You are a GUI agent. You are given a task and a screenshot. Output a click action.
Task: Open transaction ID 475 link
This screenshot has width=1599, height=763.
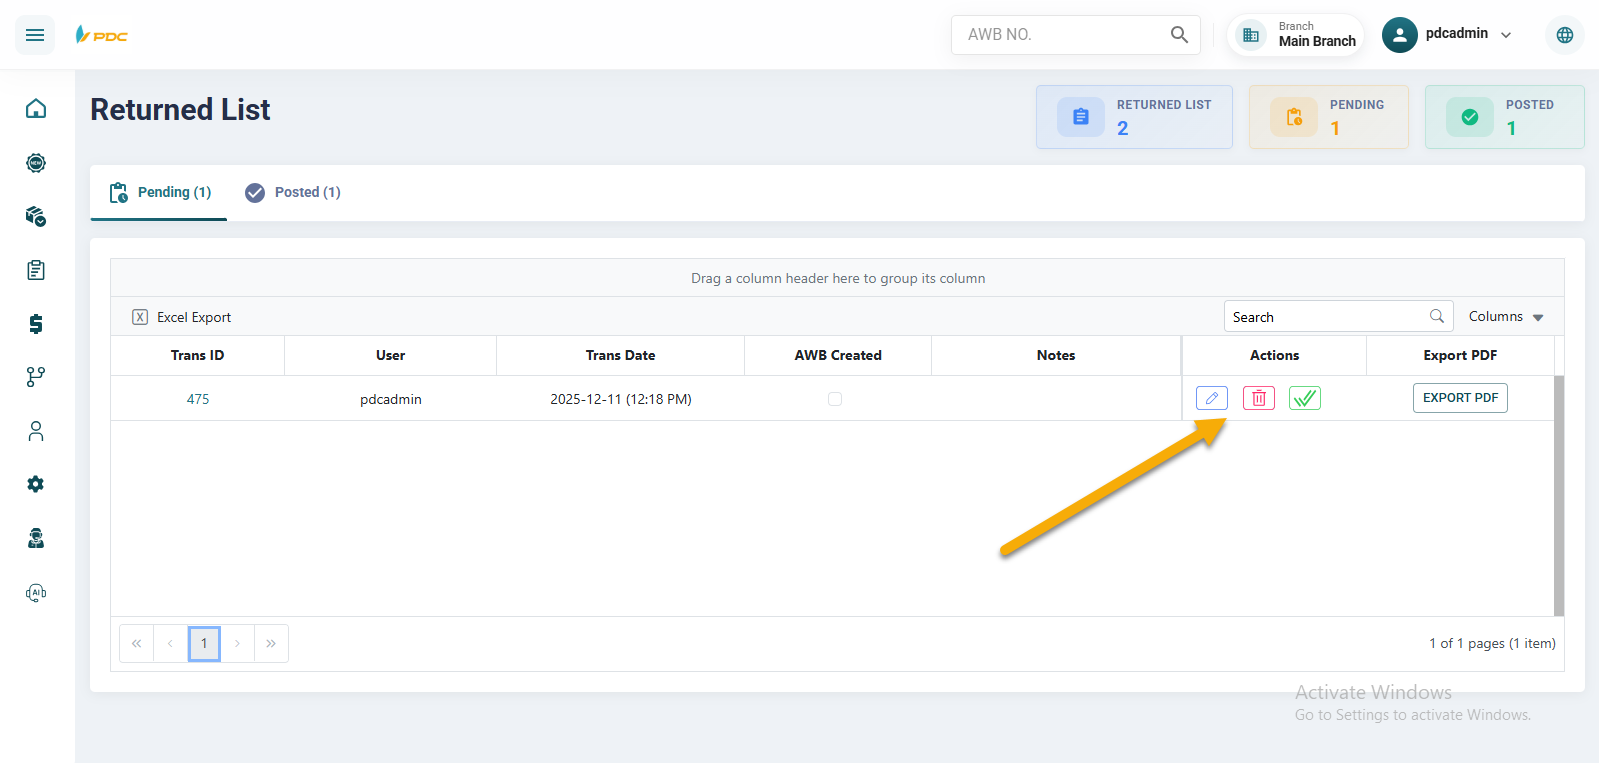point(198,399)
